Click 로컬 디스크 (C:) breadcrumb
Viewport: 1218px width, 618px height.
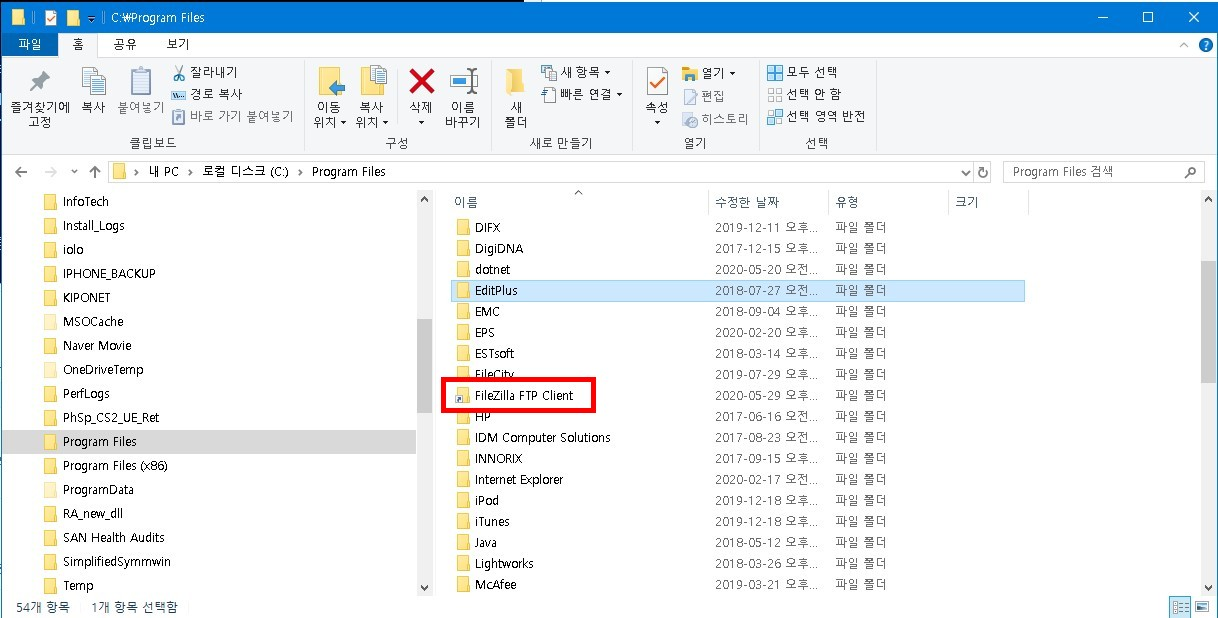point(245,171)
